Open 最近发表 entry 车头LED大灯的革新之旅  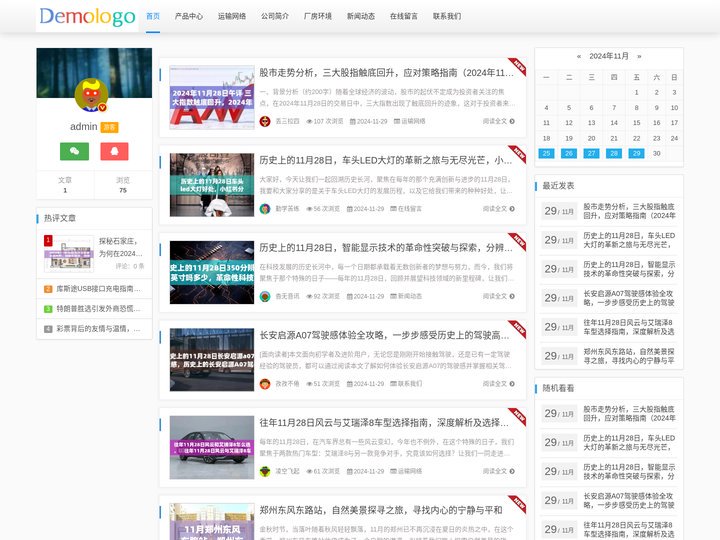(x=629, y=240)
